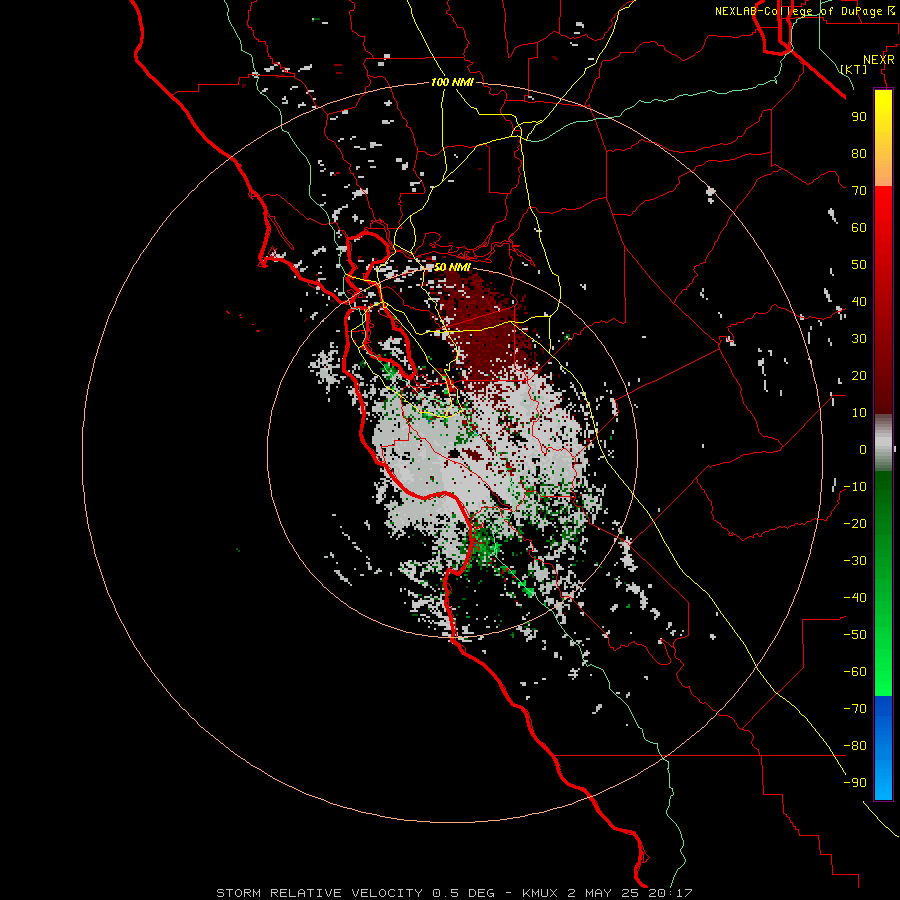Click the -10 scale value

tap(855, 487)
